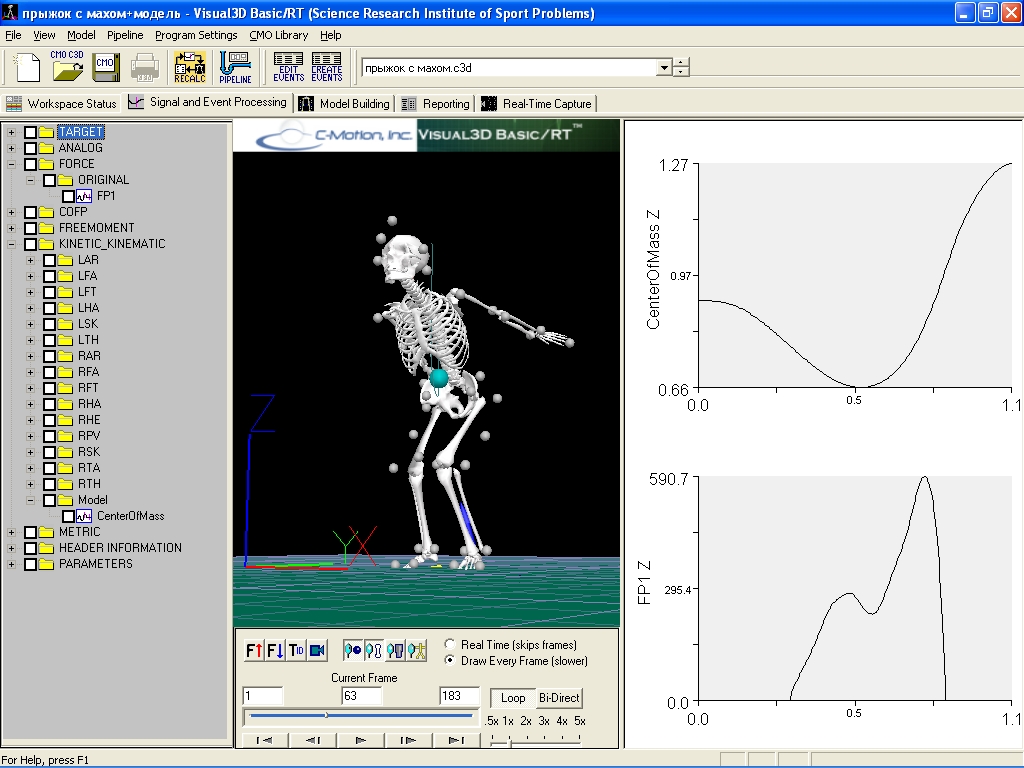1024x768 pixels.
Task: Click the Current Frame field showing 63
Action: click(362, 696)
